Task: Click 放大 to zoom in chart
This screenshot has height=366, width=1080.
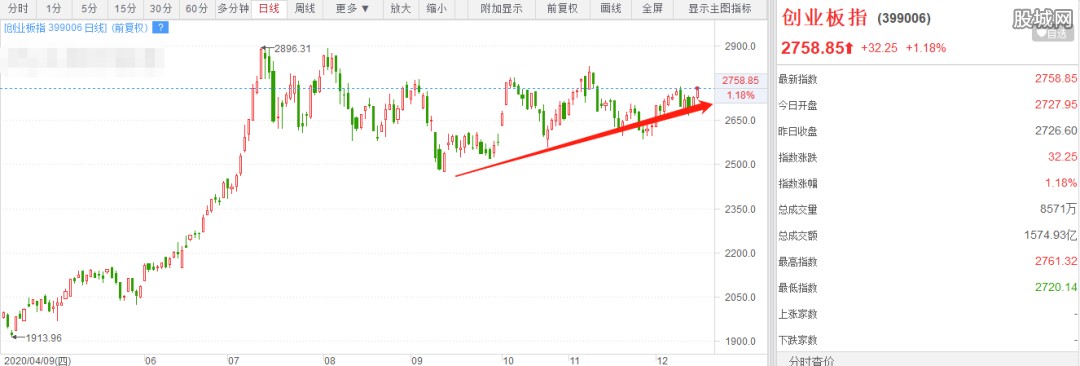Action: pos(400,9)
